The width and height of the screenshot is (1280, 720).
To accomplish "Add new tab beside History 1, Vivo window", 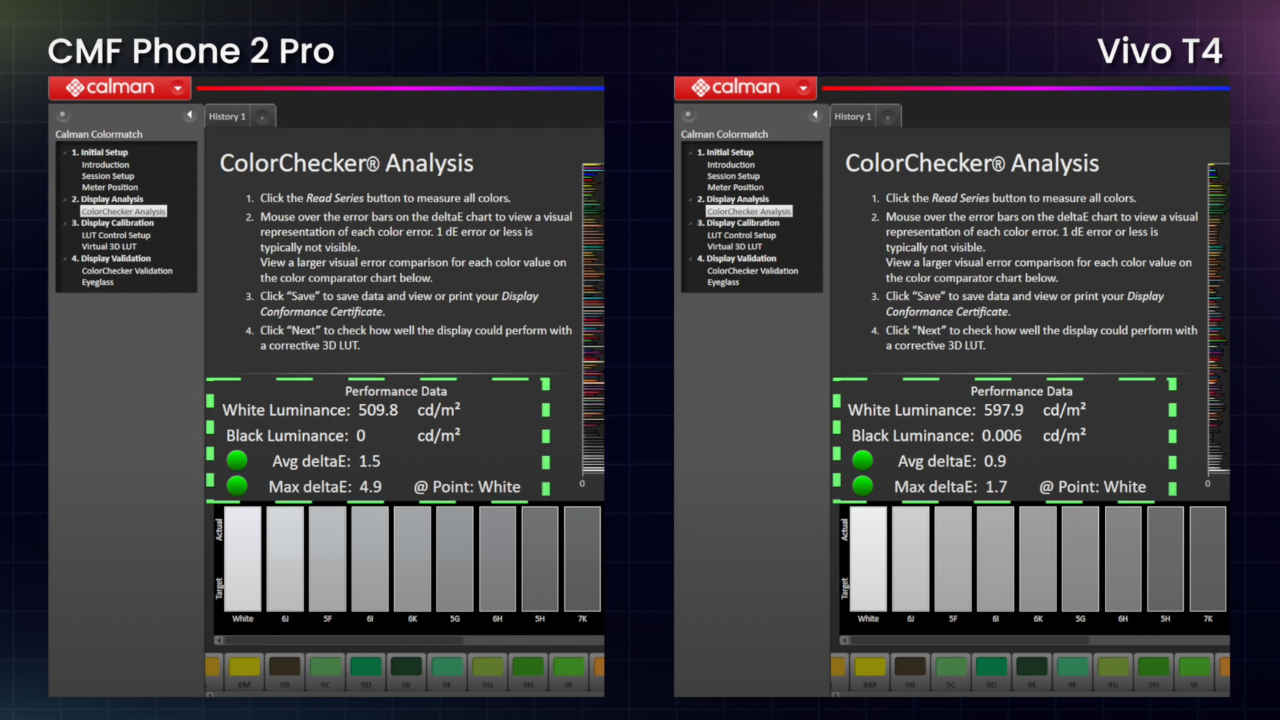I will pos(888,117).
